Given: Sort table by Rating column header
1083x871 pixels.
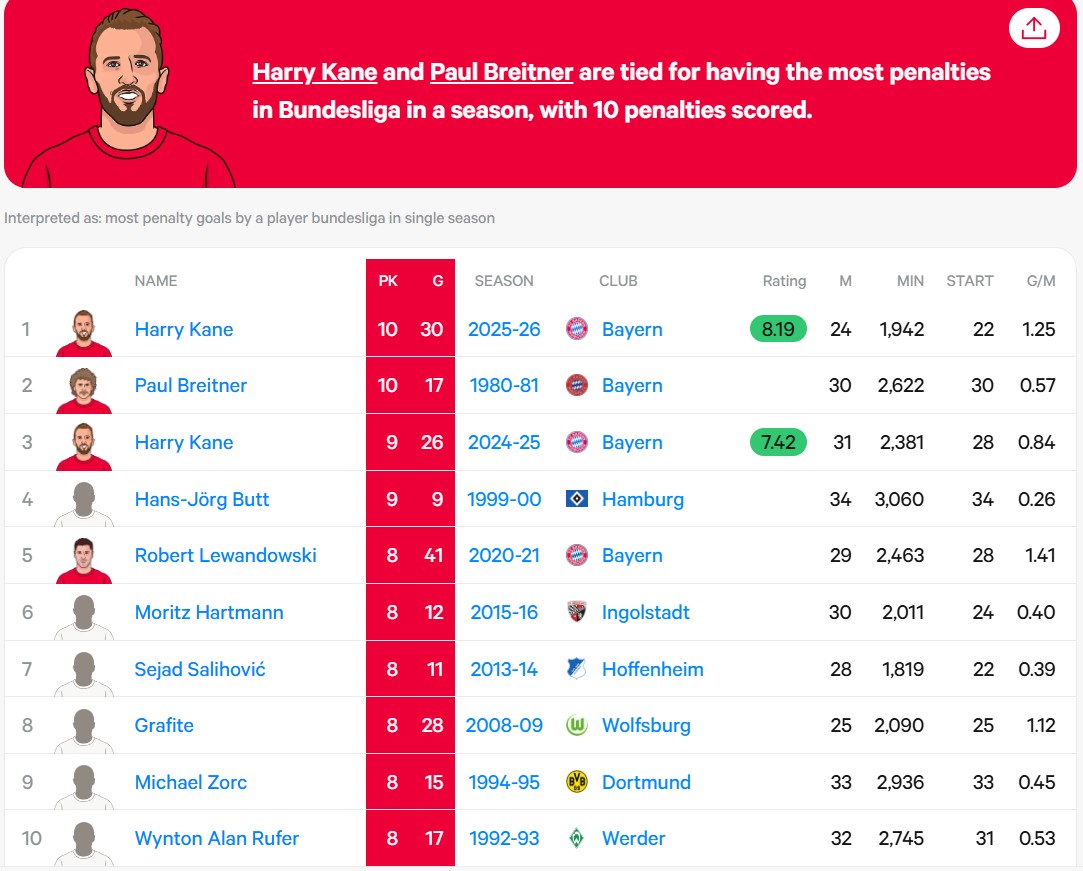Looking at the screenshot, I should [784, 281].
